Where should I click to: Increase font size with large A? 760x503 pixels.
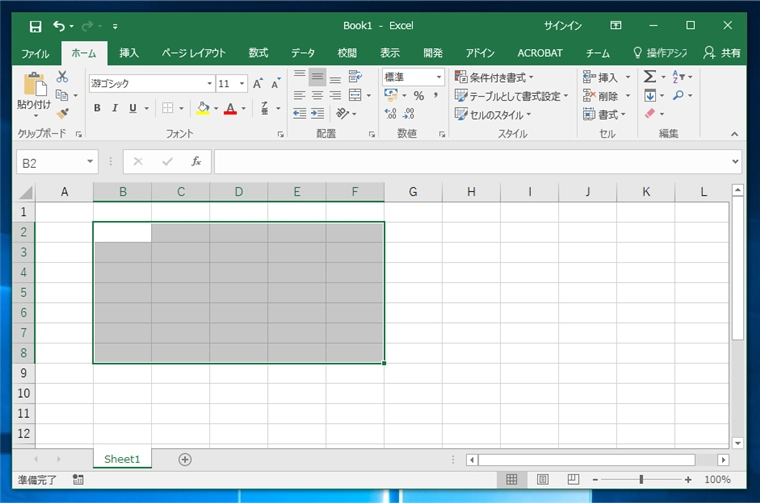(x=258, y=83)
